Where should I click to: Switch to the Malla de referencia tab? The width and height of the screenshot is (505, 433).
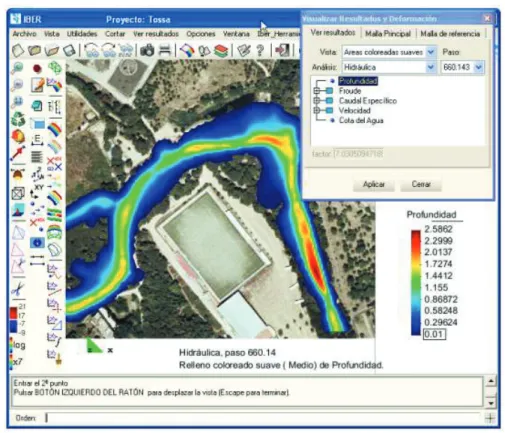tap(450, 33)
